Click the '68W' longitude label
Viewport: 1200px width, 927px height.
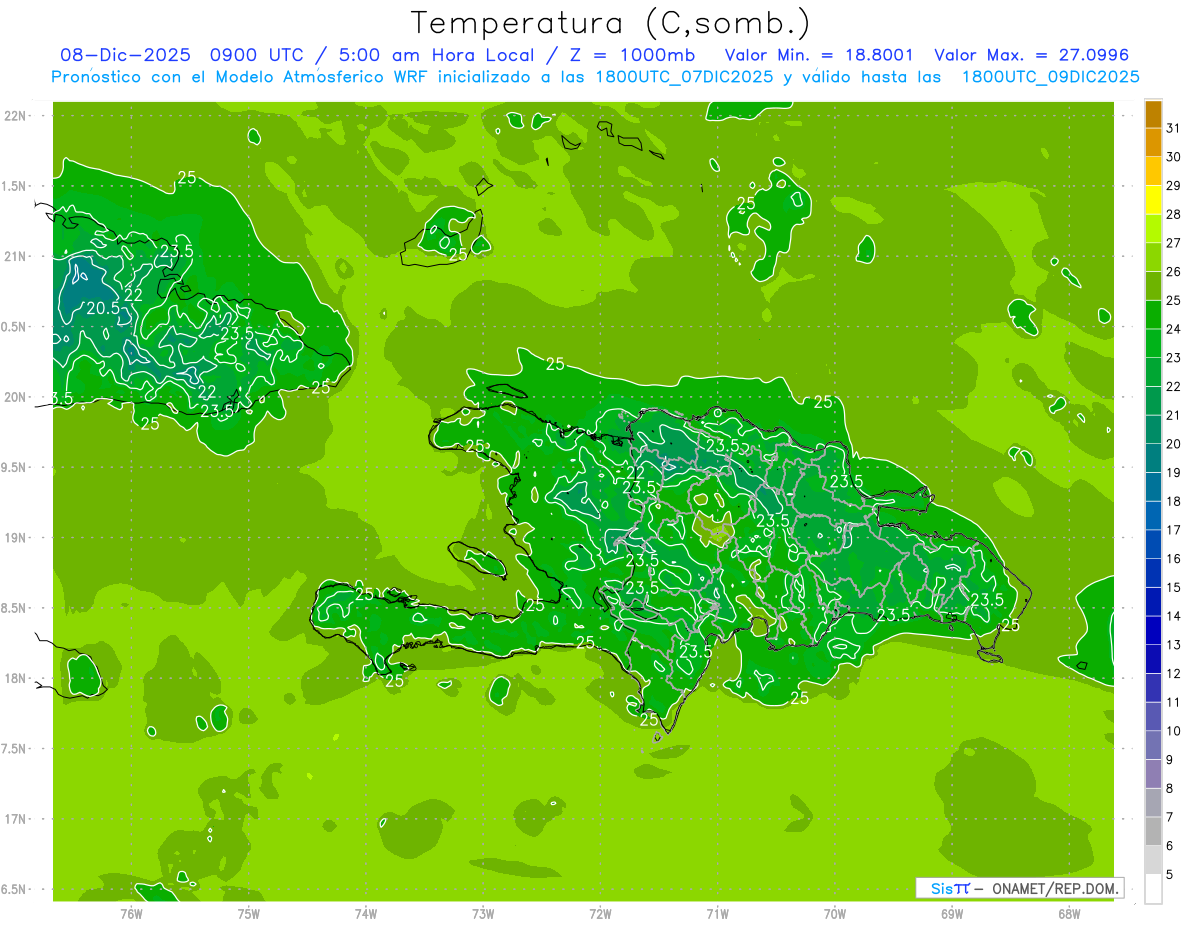click(x=1068, y=914)
